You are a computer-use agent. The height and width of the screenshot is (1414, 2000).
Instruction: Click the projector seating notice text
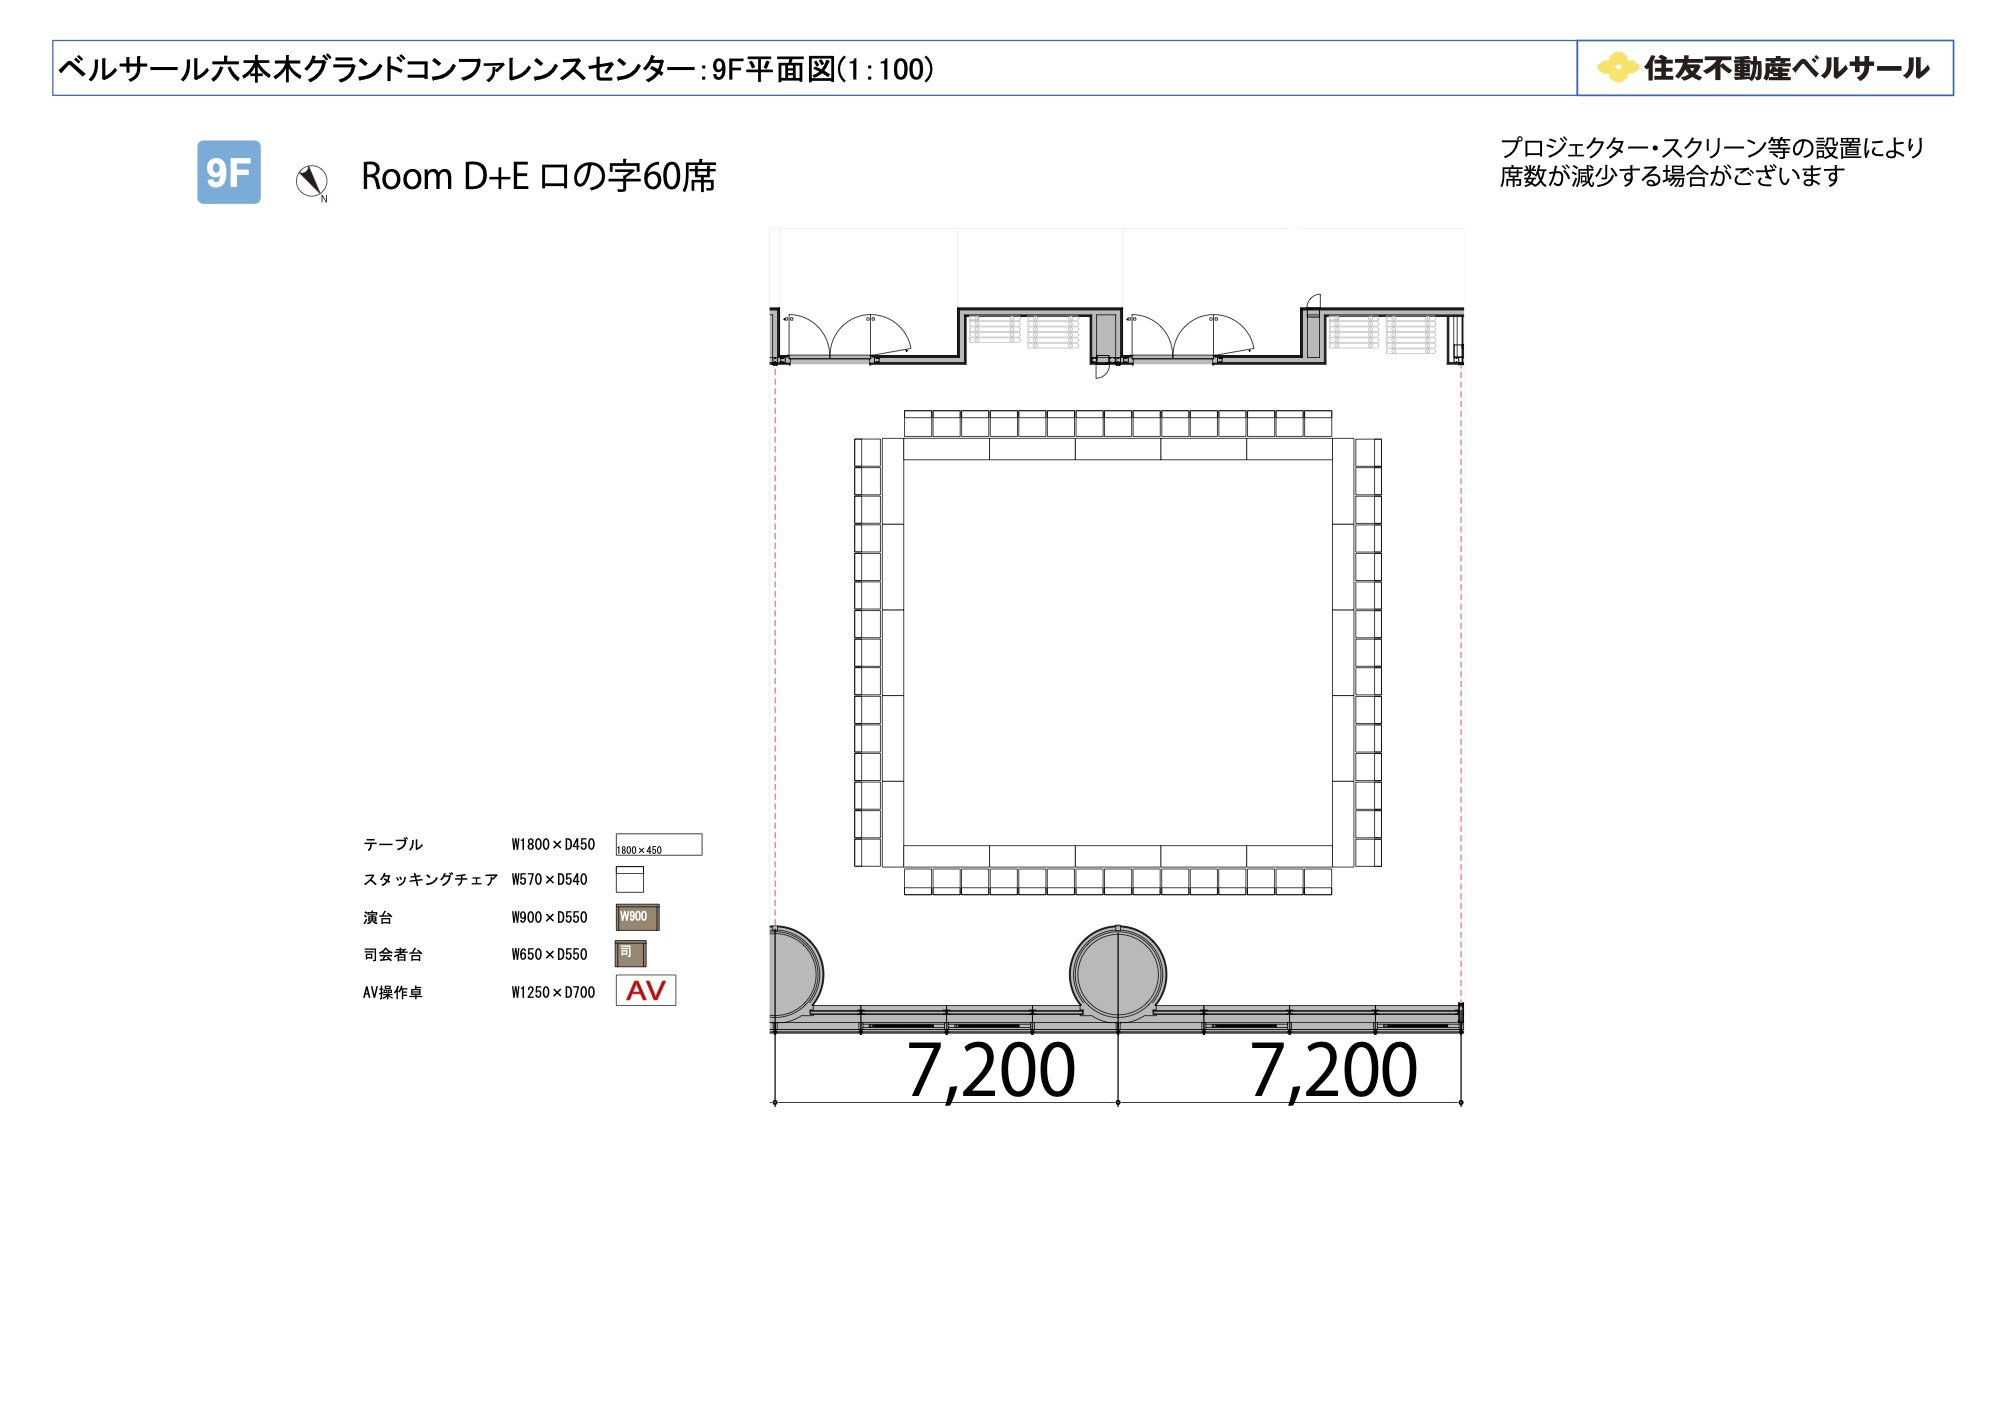pos(1712,162)
